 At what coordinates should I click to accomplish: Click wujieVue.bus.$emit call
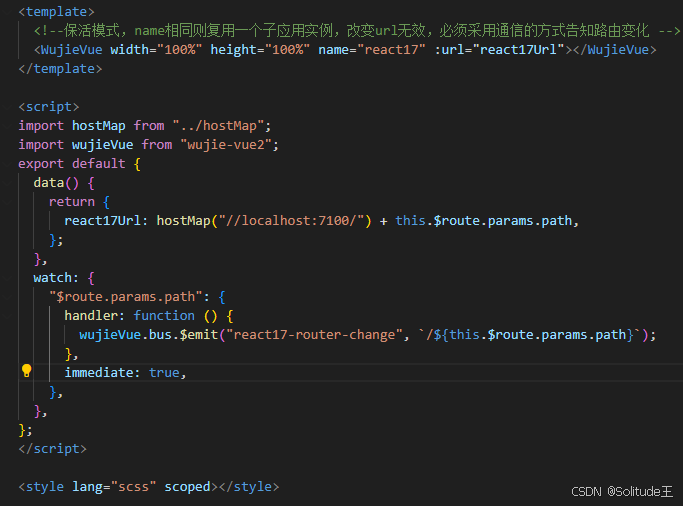click(x=149, y=335)
